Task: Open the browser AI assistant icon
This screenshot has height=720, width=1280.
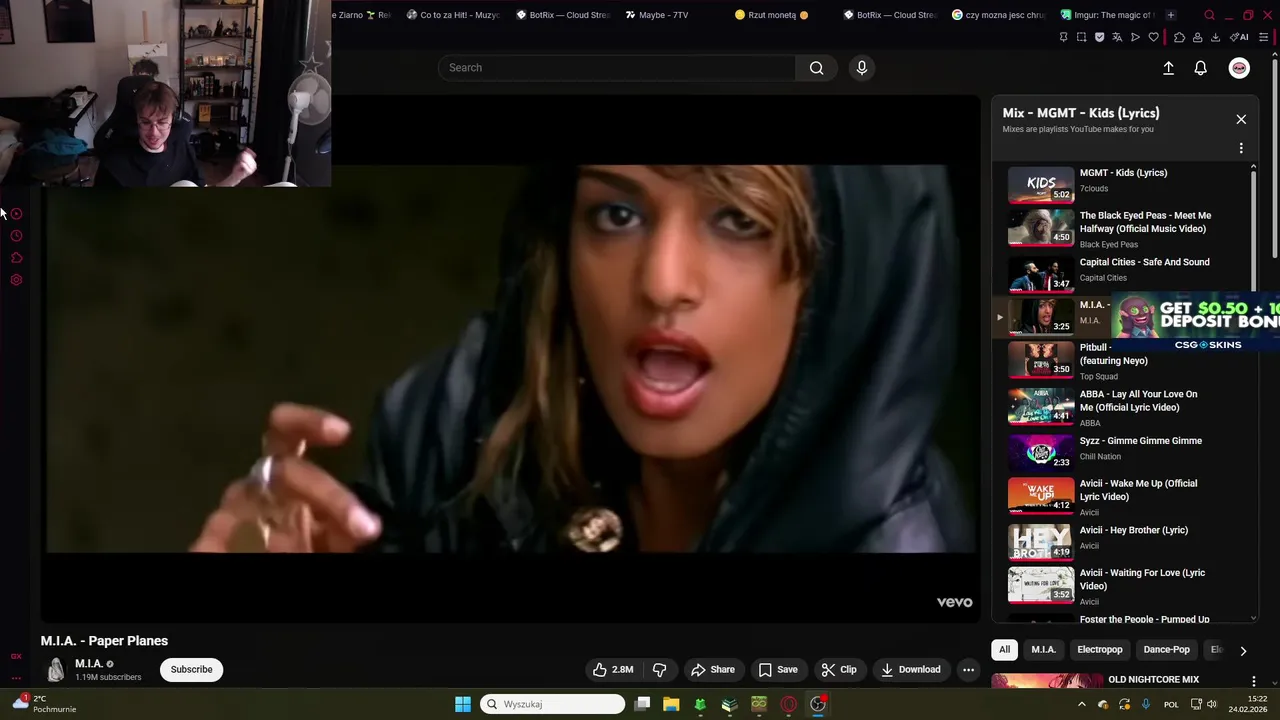Action: tap(1239, 37)
